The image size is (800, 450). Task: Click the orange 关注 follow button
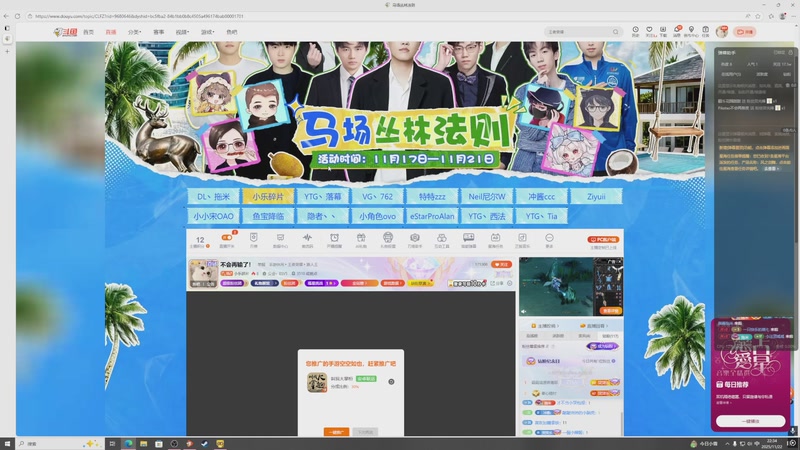pyautogui.click(x=501, y=264)
